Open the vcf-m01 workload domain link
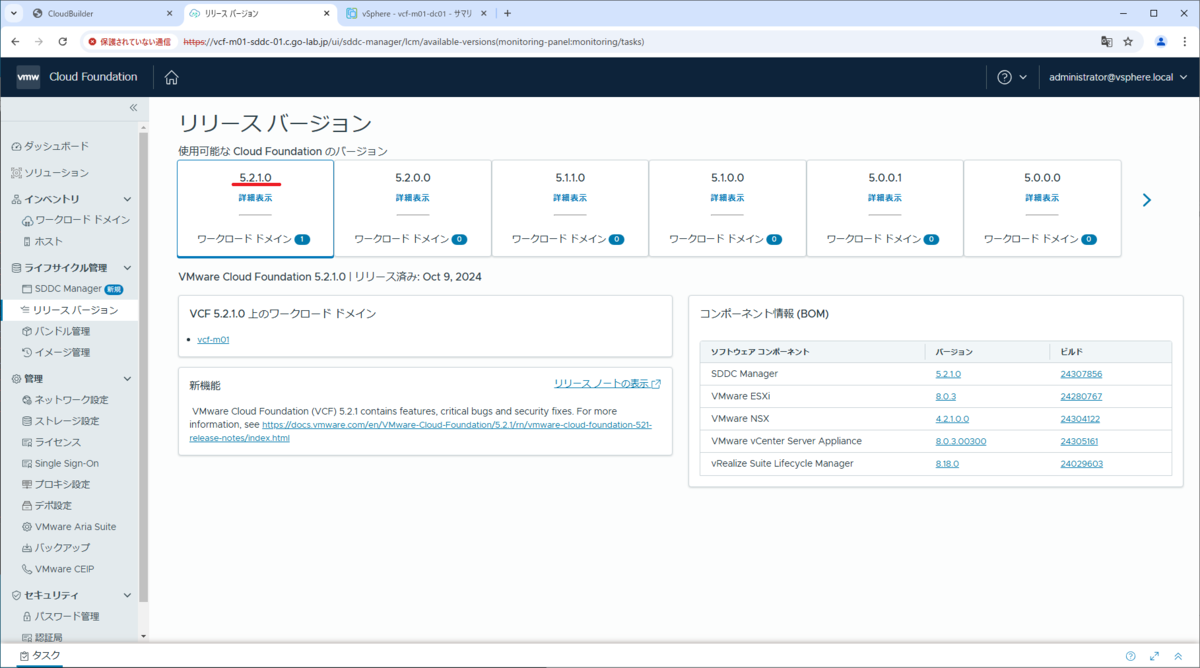This screenshot has height=668, width=1200. pos(213,340)
